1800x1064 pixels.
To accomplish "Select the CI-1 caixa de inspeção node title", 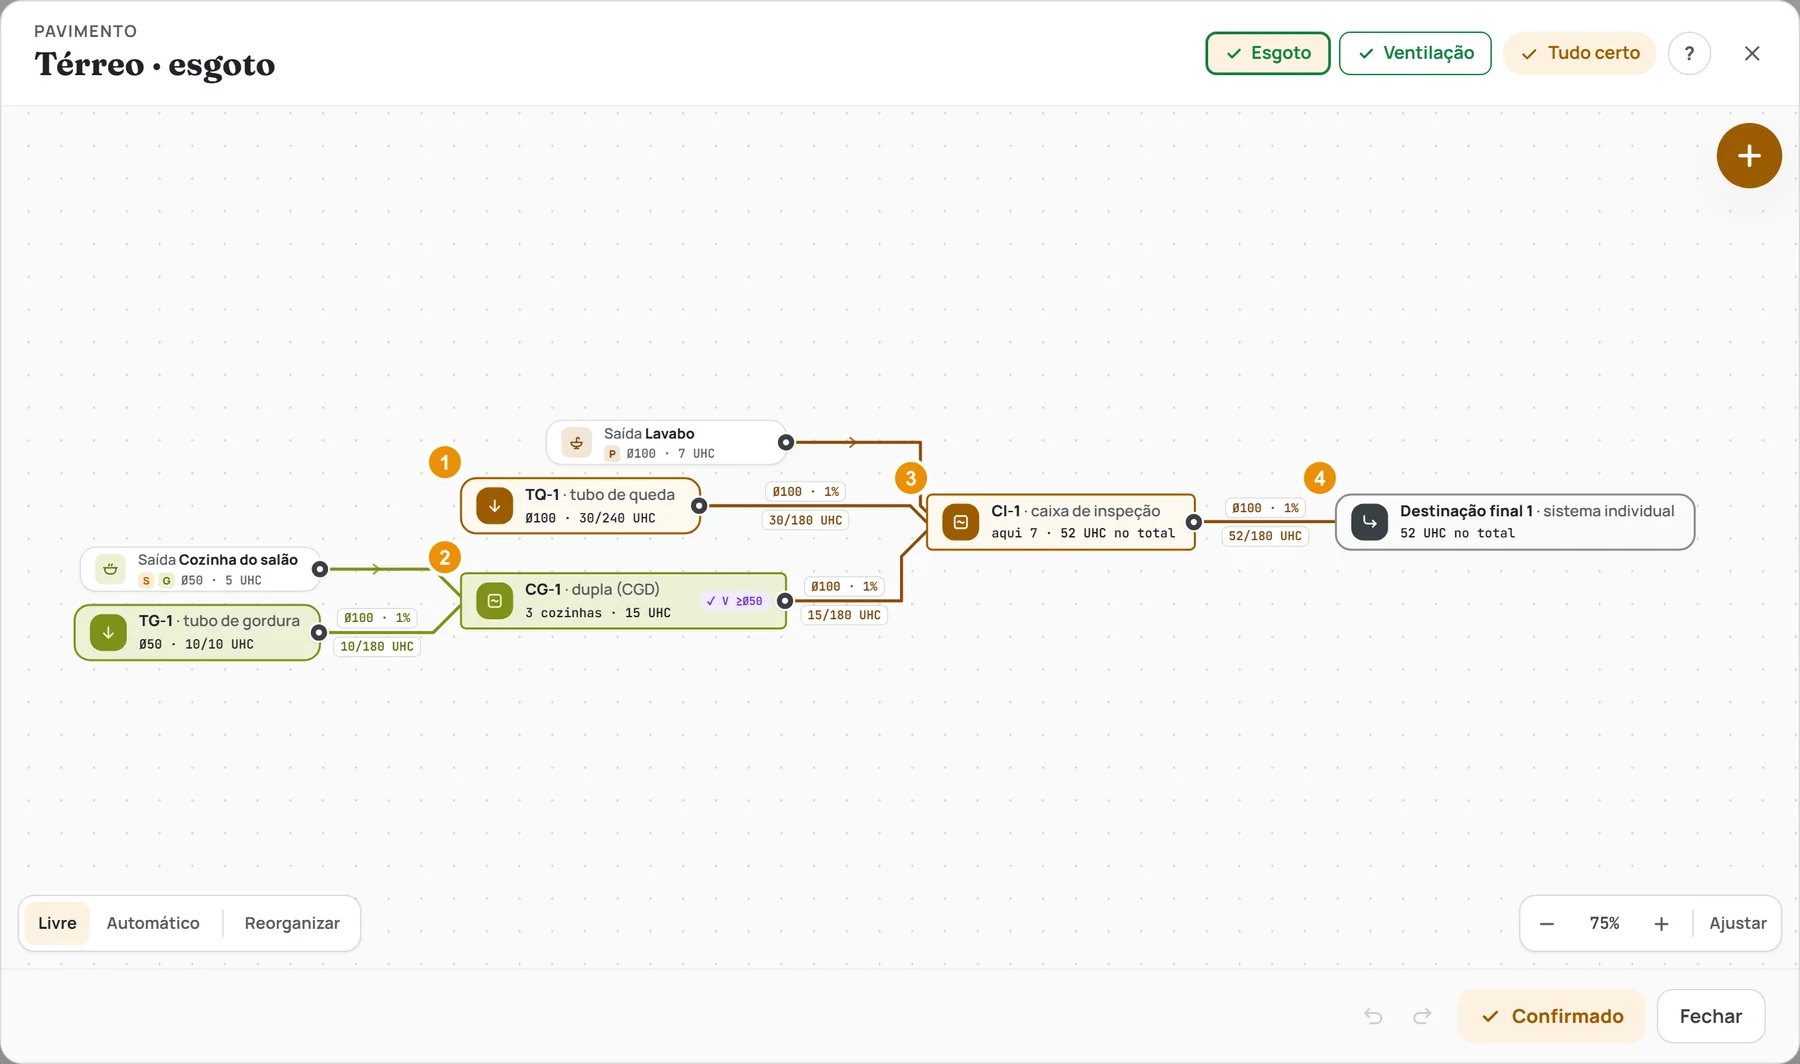I will 1076,511.
